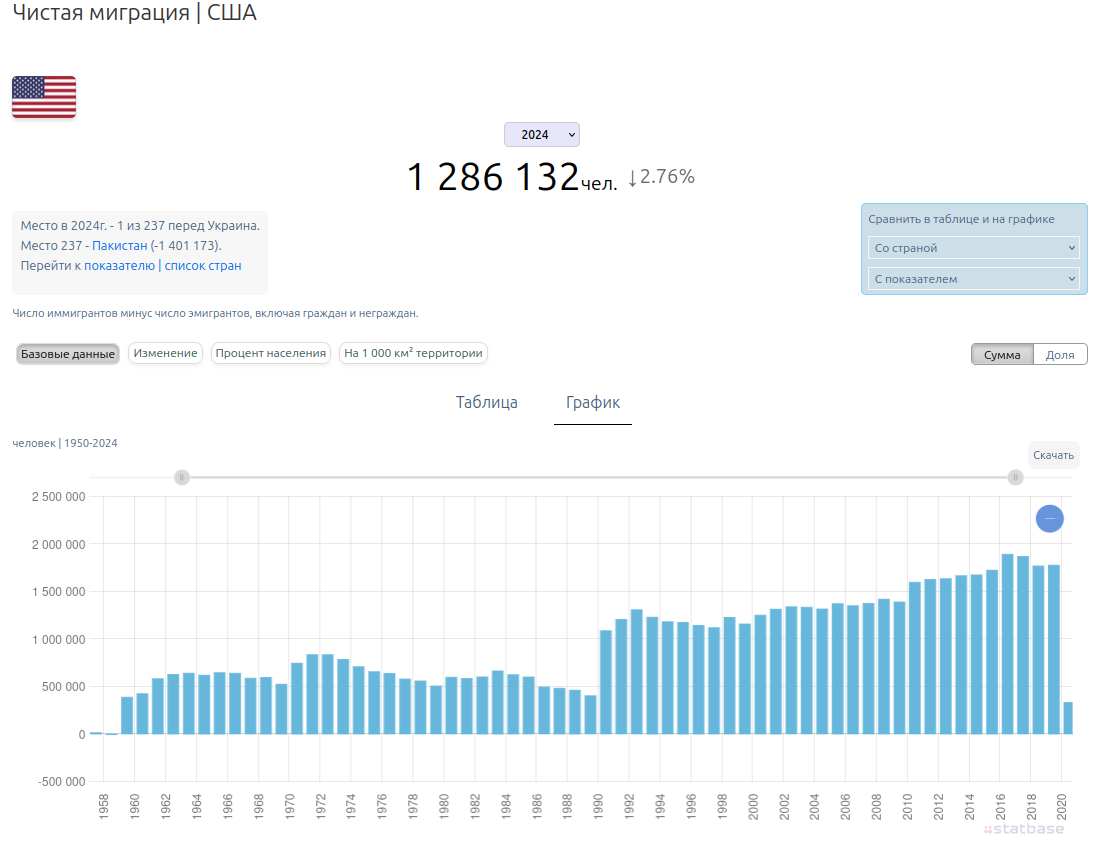This screenshot has height=845, width=1102.
Task: Click the blue round zoom-out button
Action: (1049, 519)
